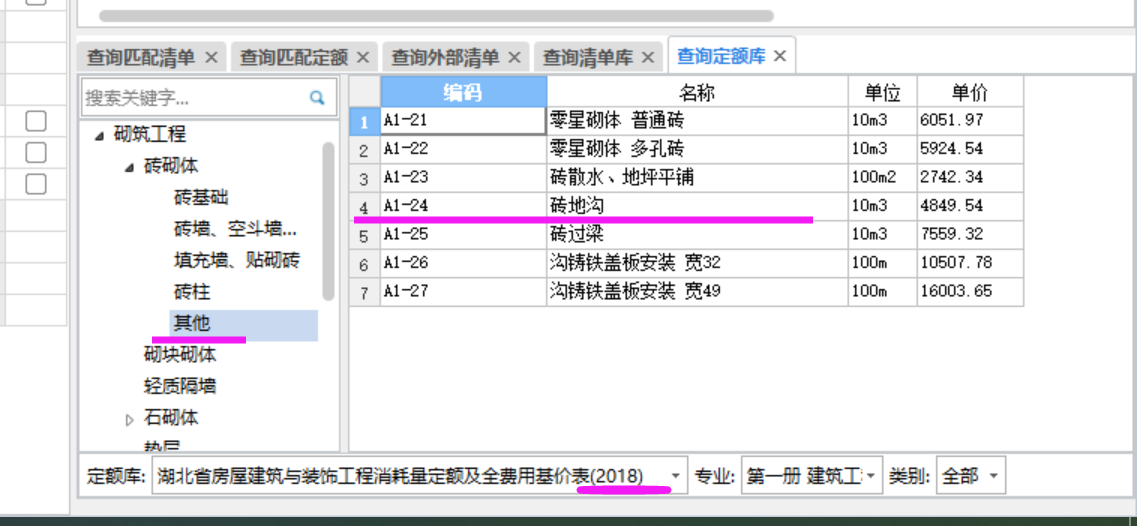1137x526 pixels.
Task: Click the 砖散水、地坪平铺 name cell
Action: click(x=698, y=178)
